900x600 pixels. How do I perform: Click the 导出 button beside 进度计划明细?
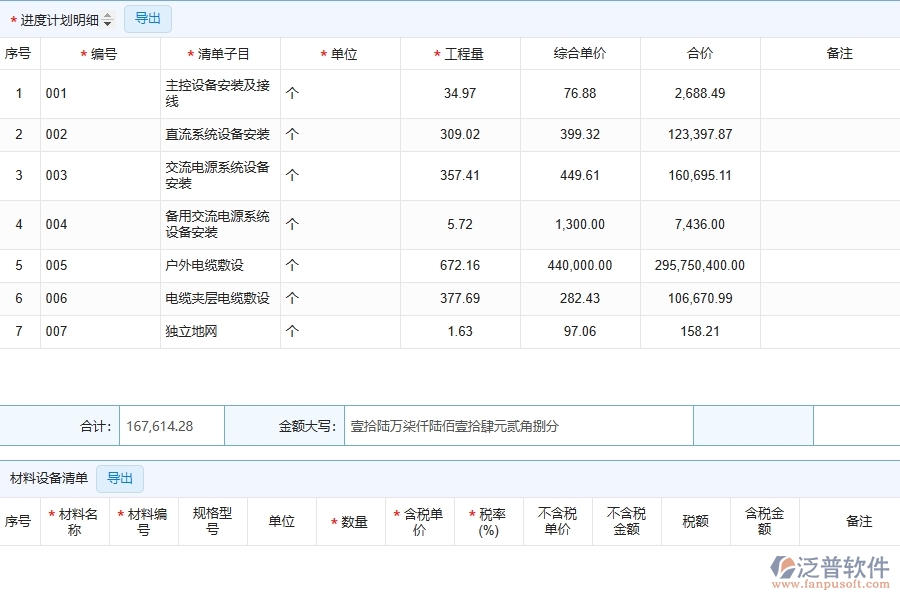pyautogui.click(x=146, y=18)
